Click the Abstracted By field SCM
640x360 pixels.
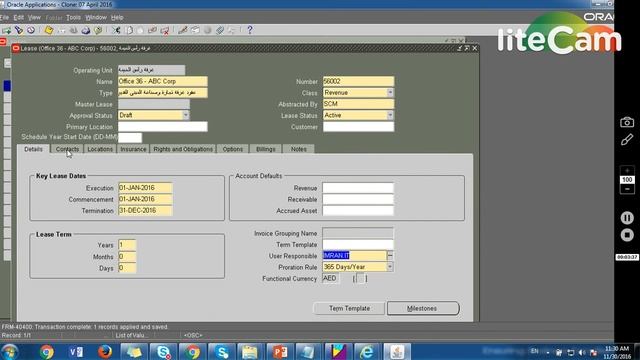click(x=358, y=104)
